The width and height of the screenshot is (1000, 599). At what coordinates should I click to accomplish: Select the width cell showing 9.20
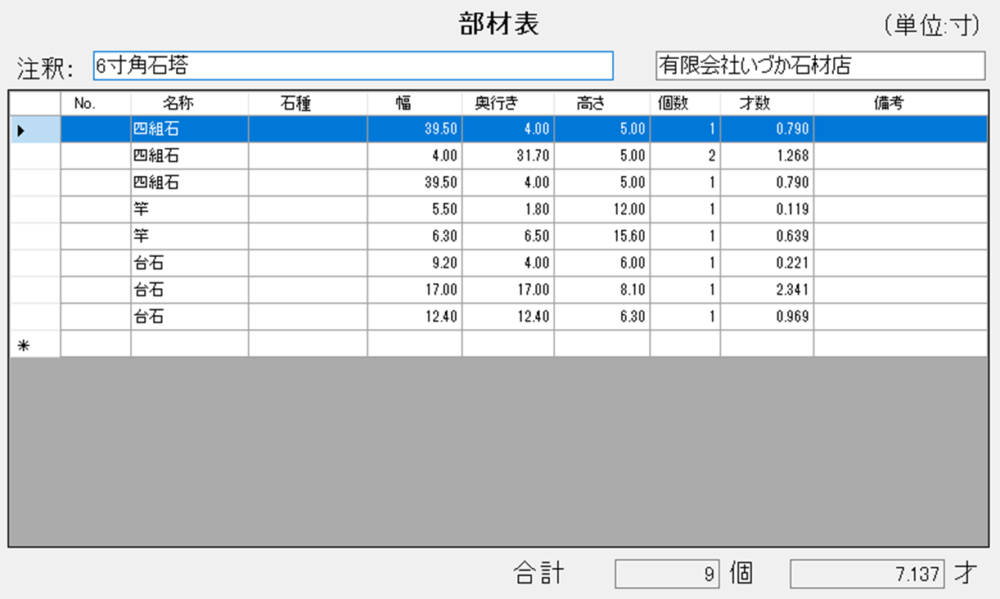pyautogui.click(x=414, y=264)
